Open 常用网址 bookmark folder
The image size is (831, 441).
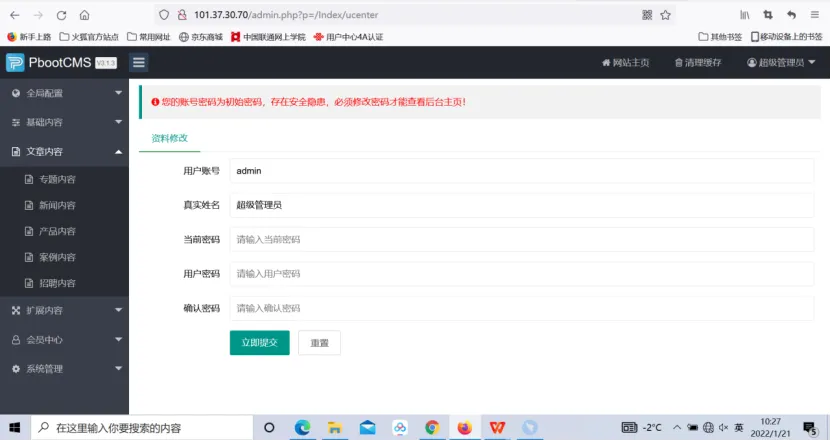149,37
